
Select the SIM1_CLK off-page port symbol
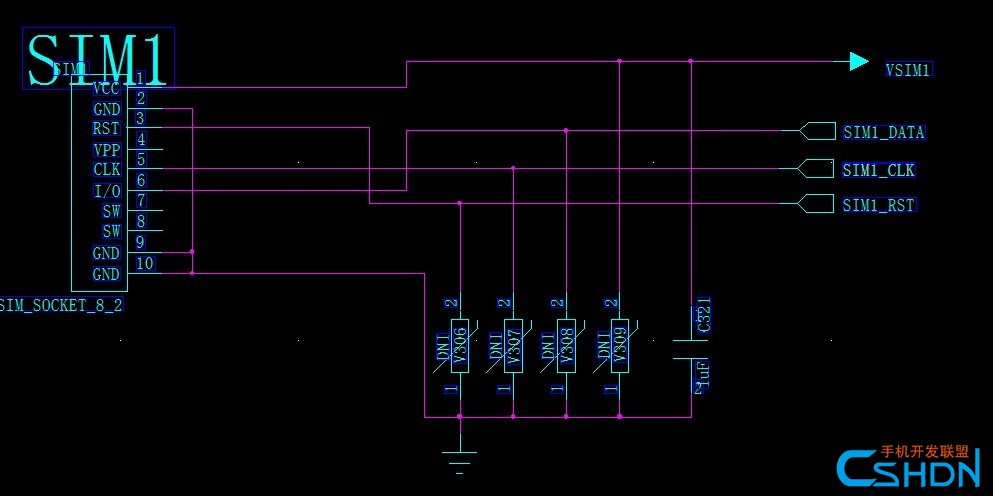coord(815,169)
